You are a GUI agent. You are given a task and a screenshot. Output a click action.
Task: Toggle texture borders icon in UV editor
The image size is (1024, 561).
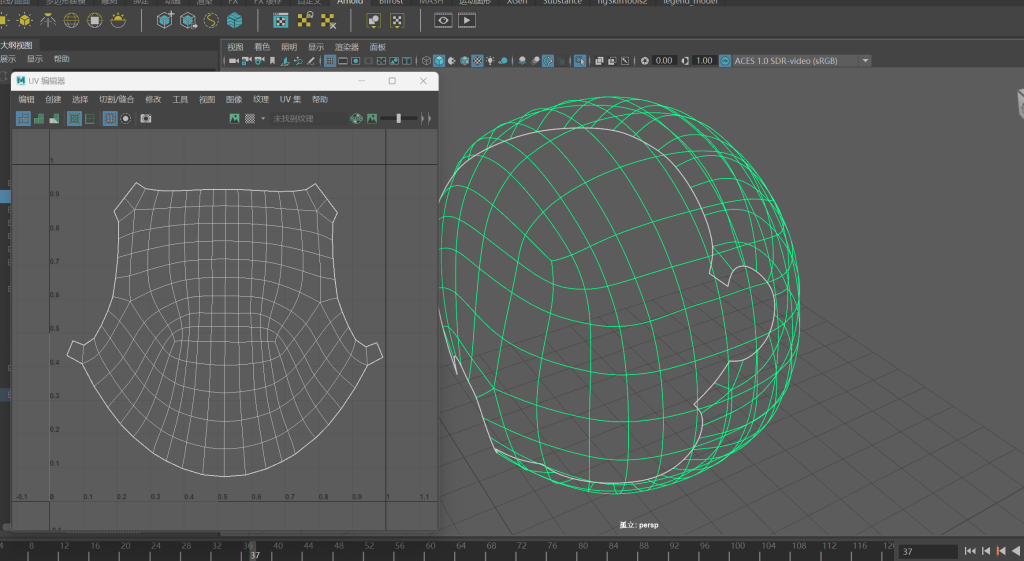pyautogui.click(x=74, y=118)
